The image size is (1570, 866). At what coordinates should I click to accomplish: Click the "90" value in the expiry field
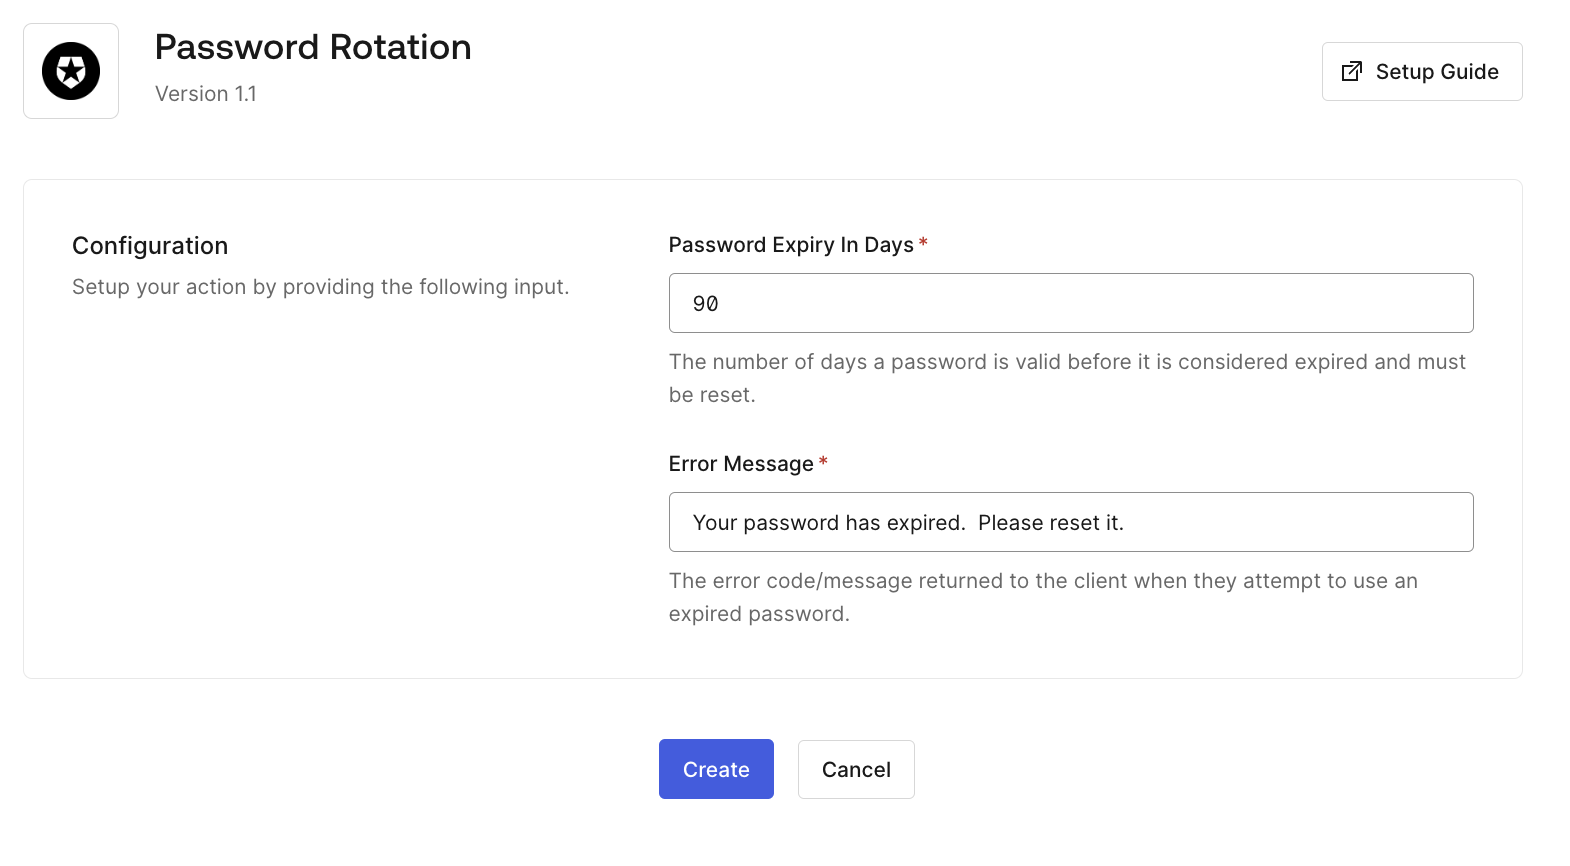705,304
